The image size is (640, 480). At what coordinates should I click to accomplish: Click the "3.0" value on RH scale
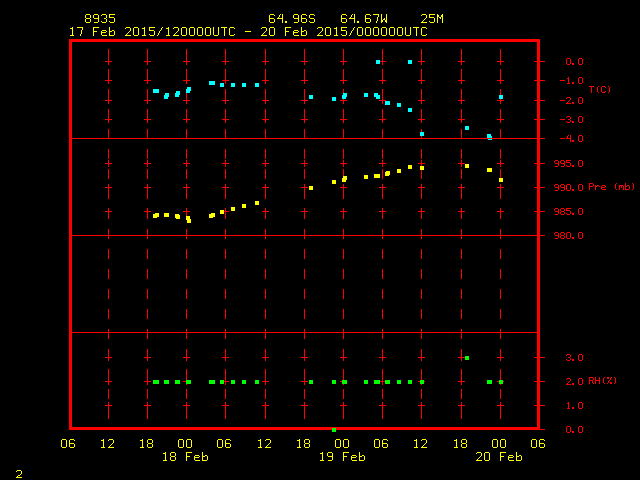pos(574,358)
